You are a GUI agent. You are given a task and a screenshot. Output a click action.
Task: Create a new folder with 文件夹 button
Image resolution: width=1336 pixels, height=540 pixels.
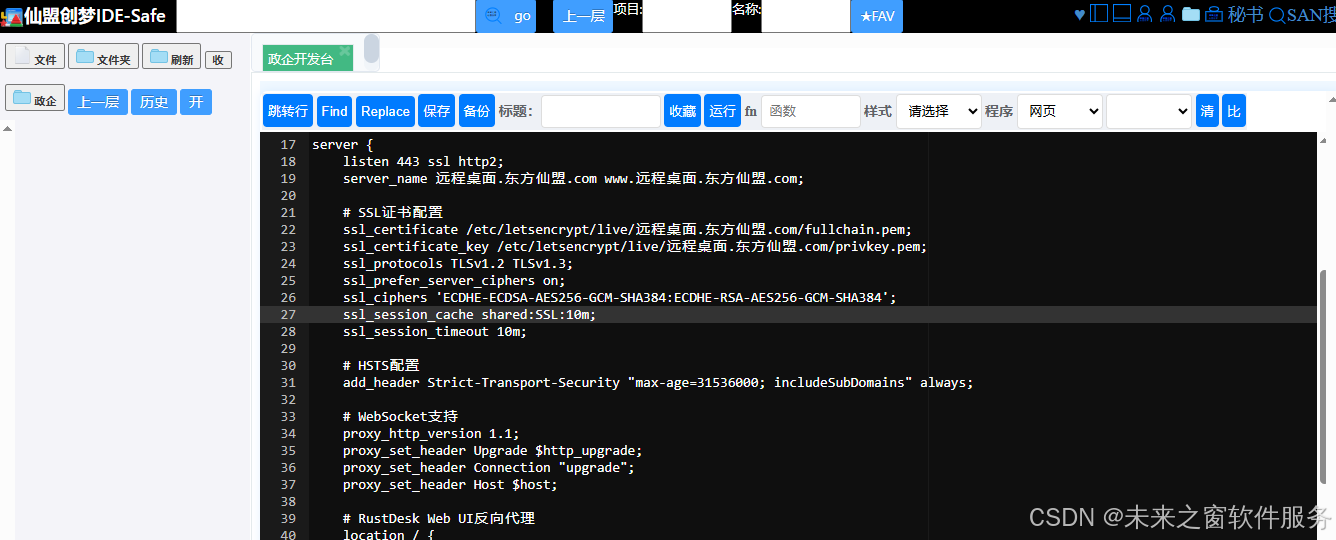(103, 57)
